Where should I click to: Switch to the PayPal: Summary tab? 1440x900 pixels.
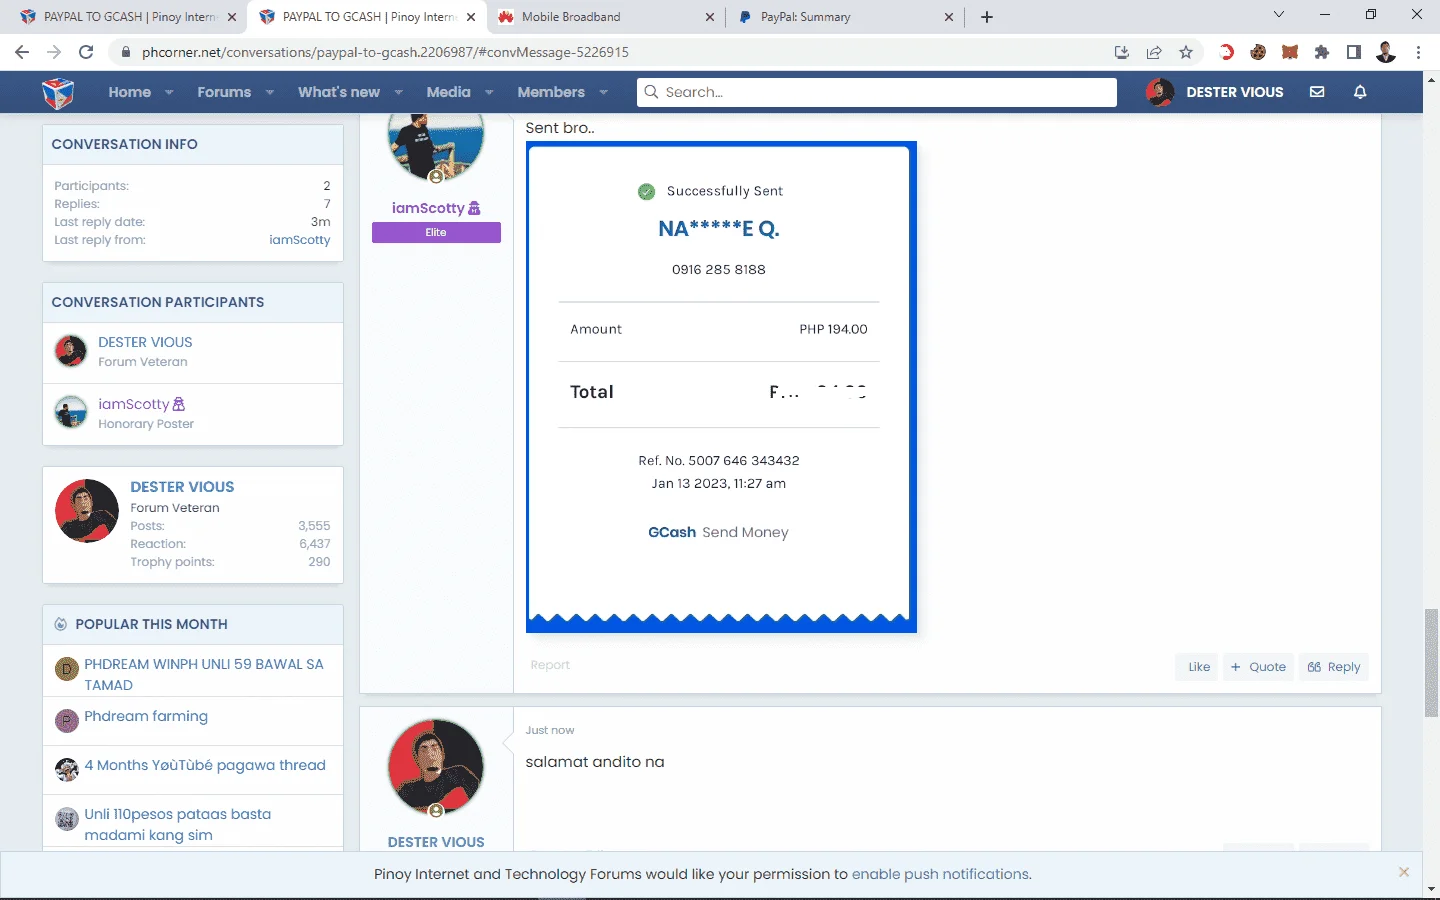point(845,17)
